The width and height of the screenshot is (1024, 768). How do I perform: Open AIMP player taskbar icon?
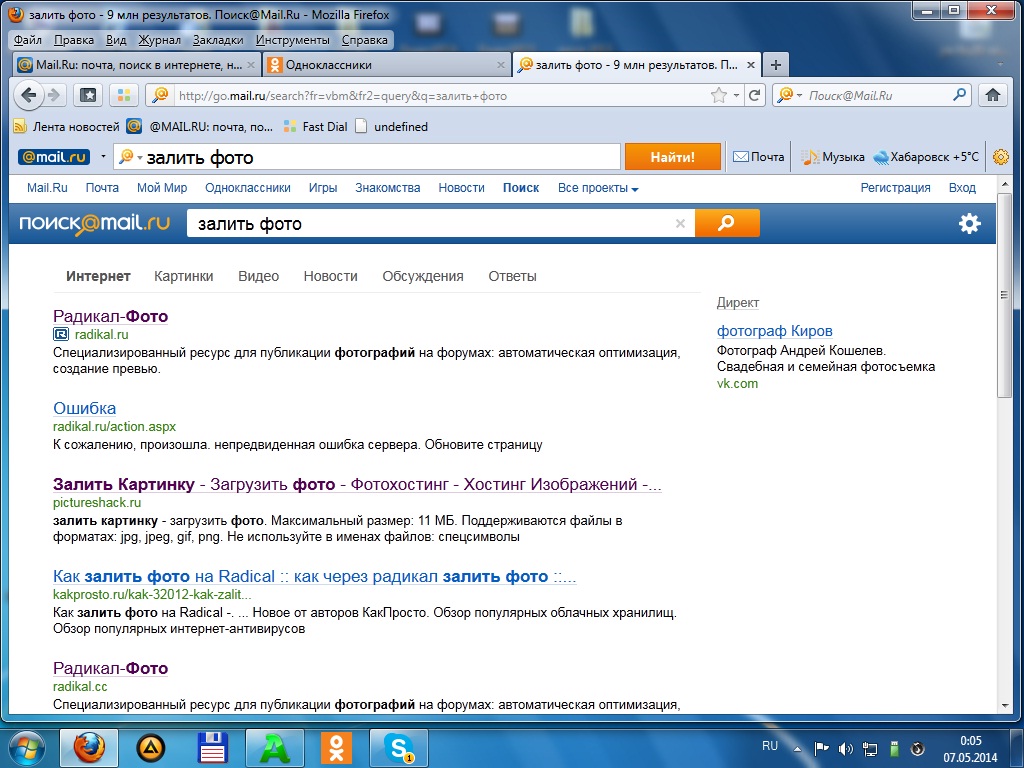tap(150, 748)
